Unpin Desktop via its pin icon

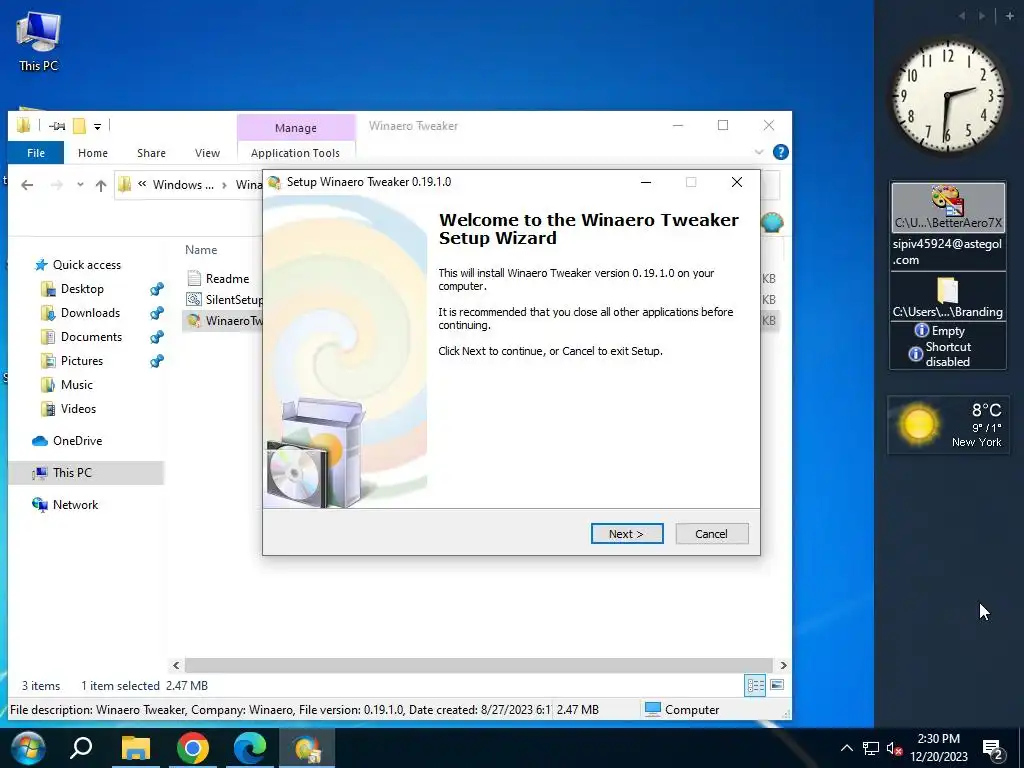157,289
